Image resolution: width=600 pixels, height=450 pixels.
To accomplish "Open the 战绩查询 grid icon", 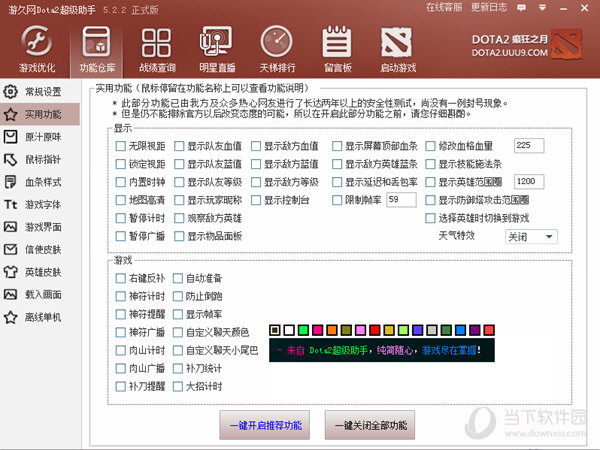I will point(157,42).
